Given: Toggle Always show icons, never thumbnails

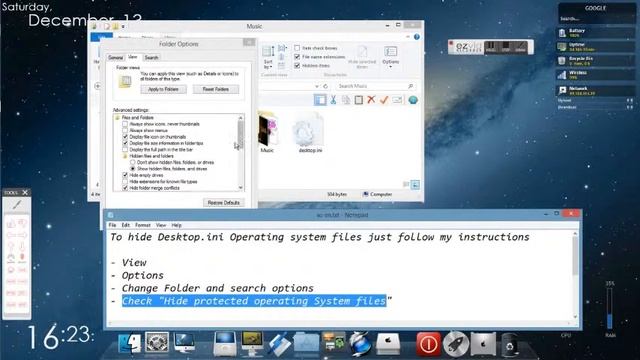Looking at the screenshot, I should (125, 124).
